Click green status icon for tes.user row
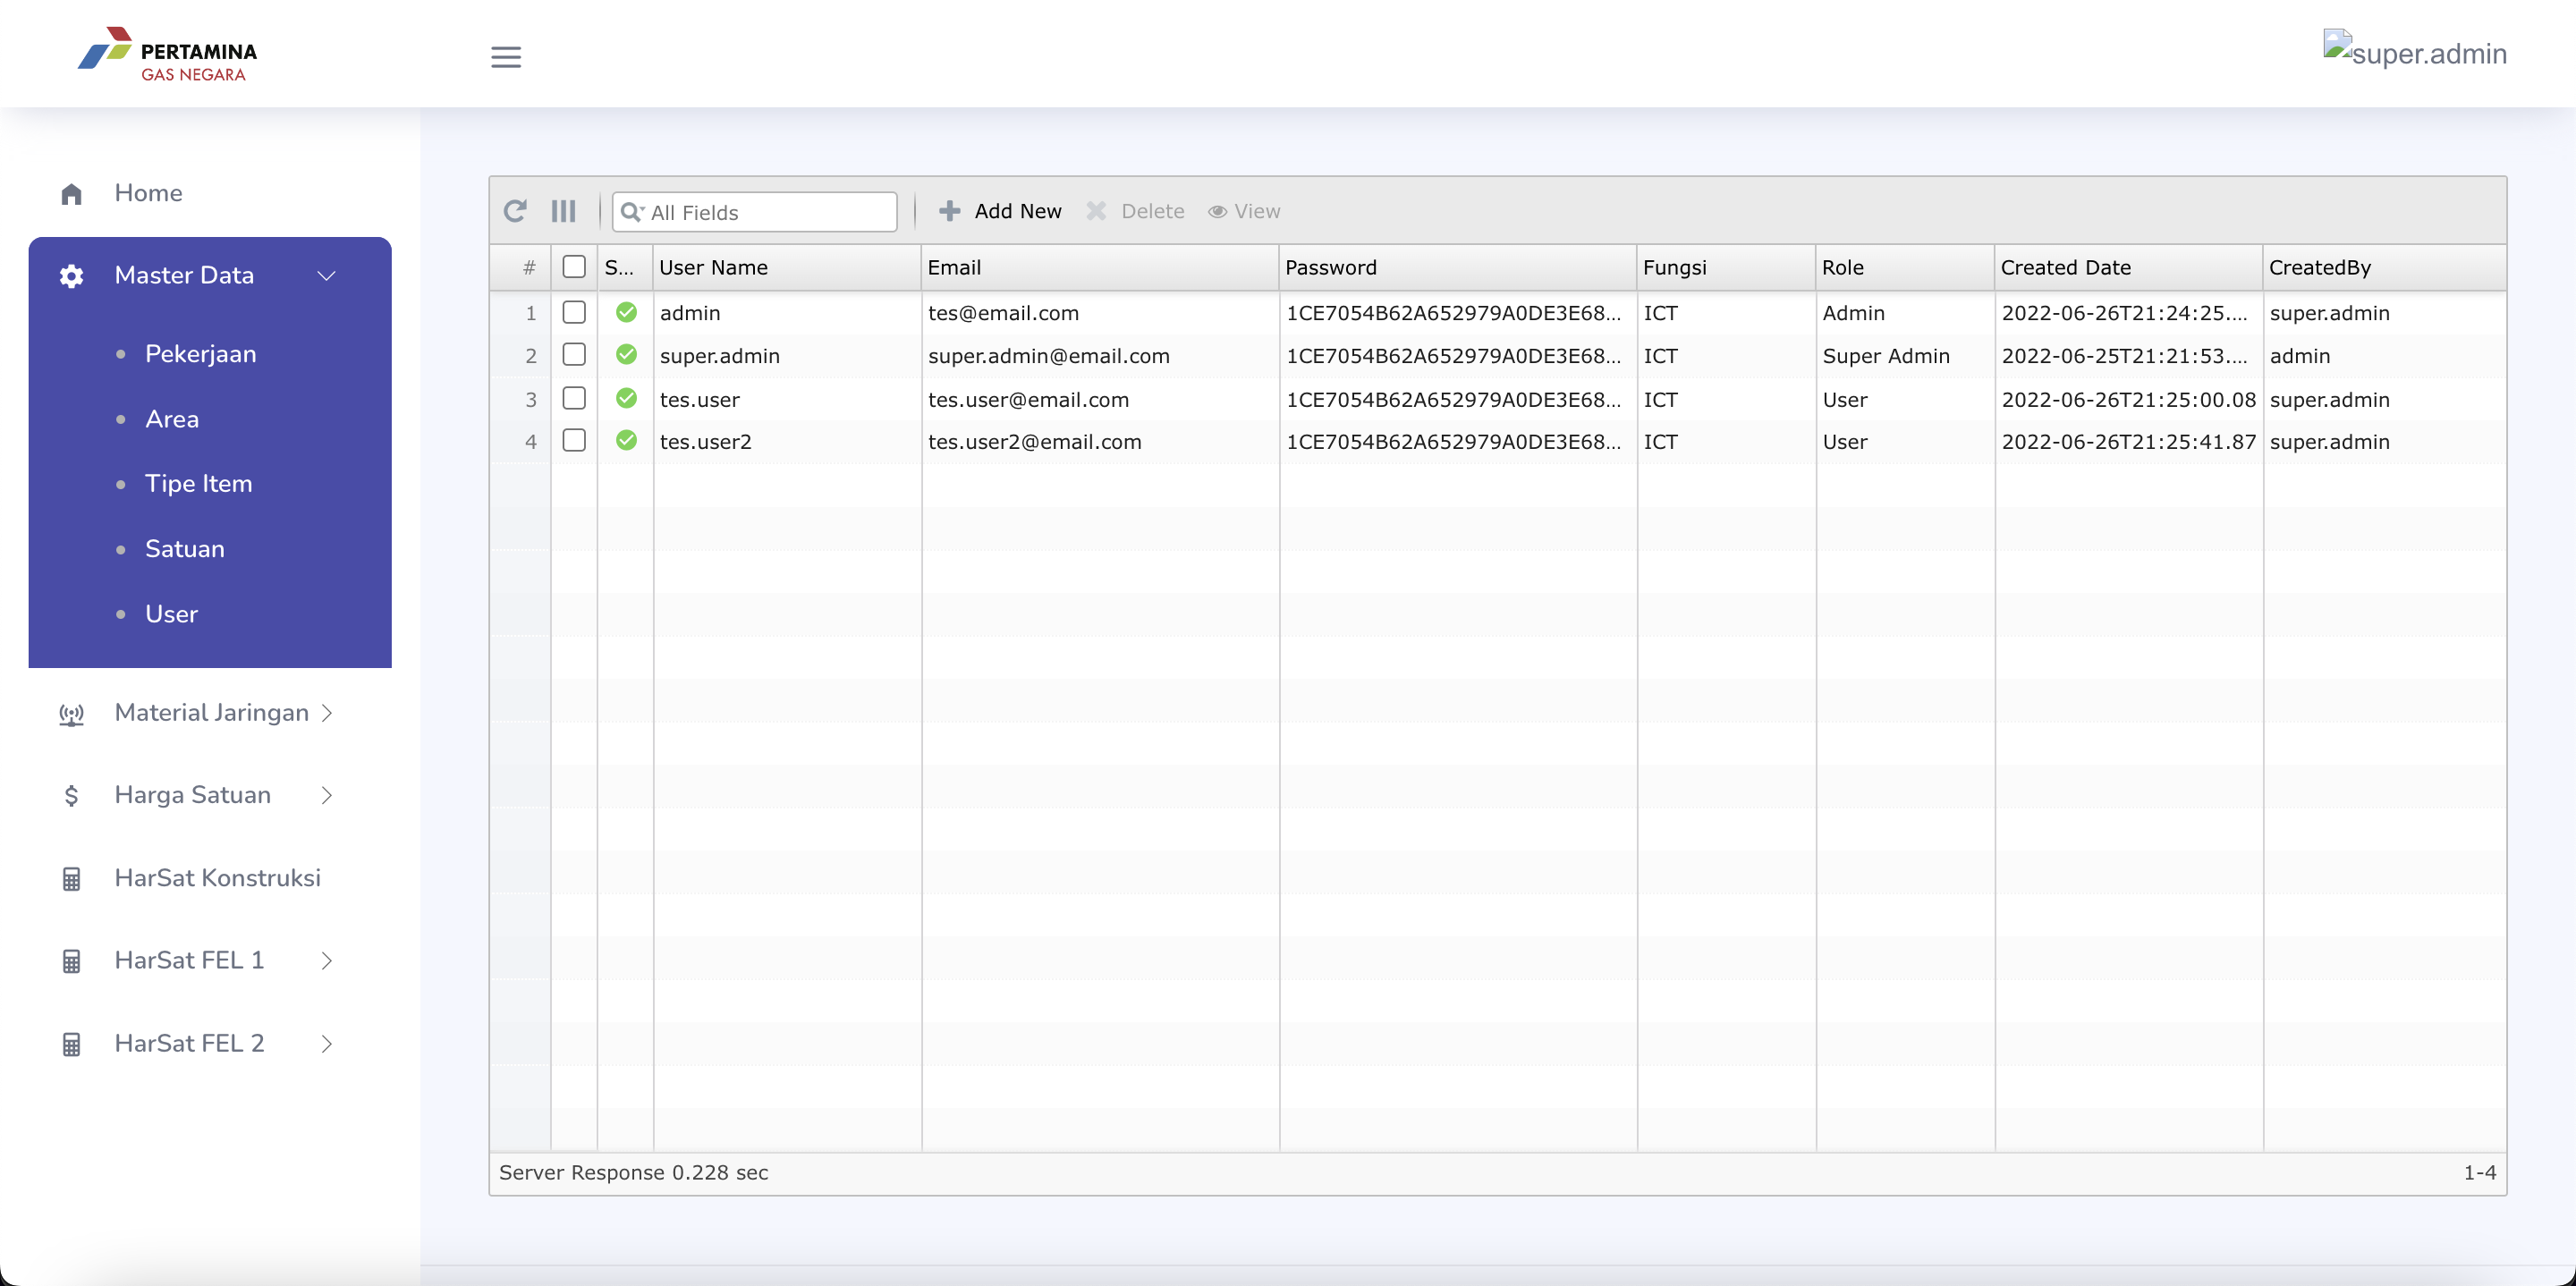 coord(626,398)
